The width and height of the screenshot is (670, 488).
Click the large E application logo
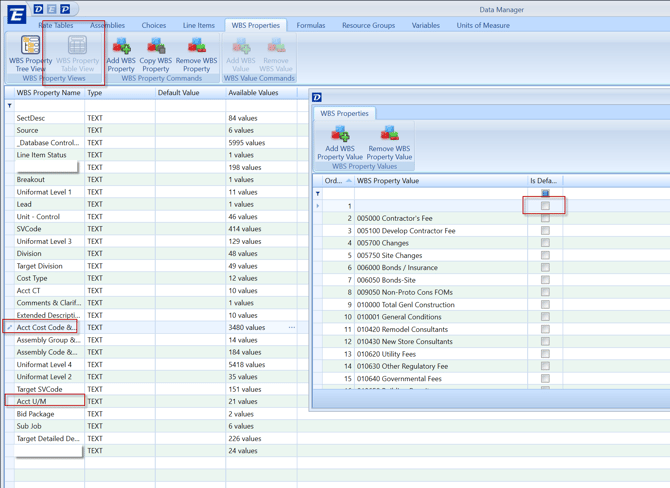click(x=16, y=14)
